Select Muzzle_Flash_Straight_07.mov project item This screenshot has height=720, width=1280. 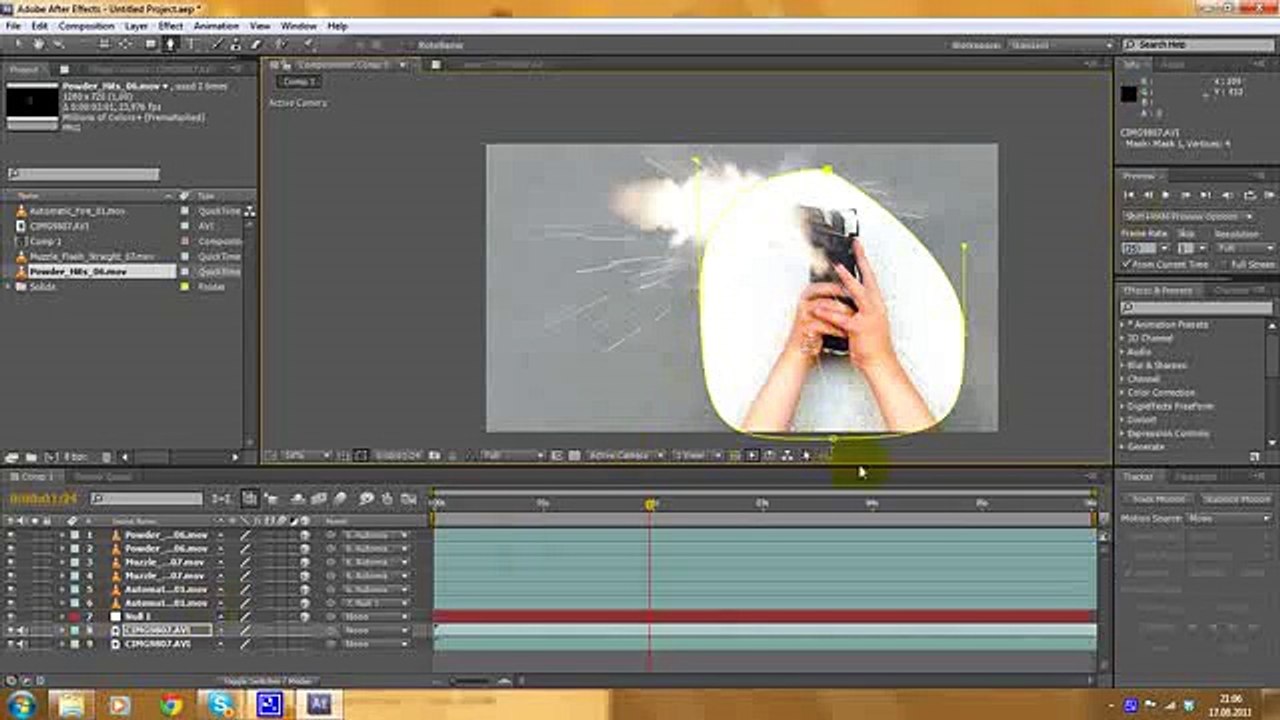click(92, 257)
